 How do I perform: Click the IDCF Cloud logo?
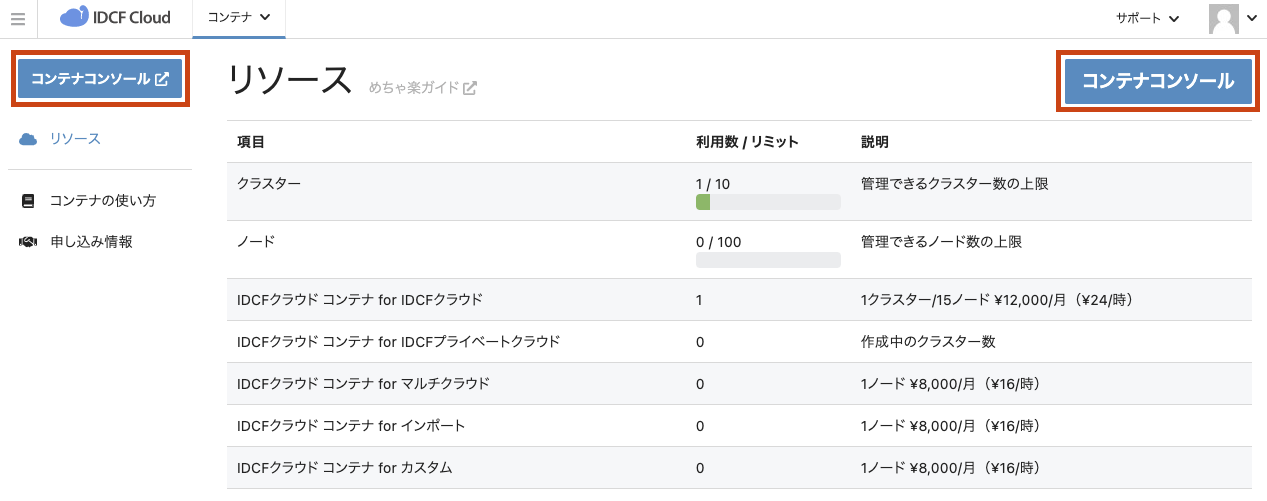point(115,18)
